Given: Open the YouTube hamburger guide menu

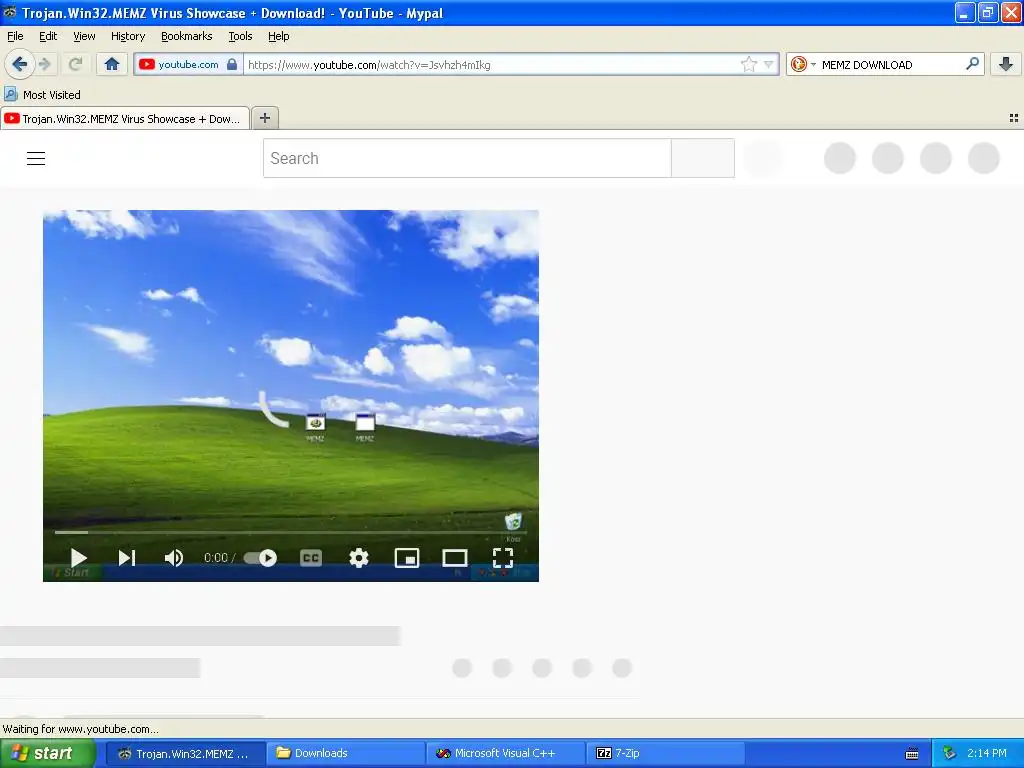Looking at the screenshot, I should click(x=36, y=158).
